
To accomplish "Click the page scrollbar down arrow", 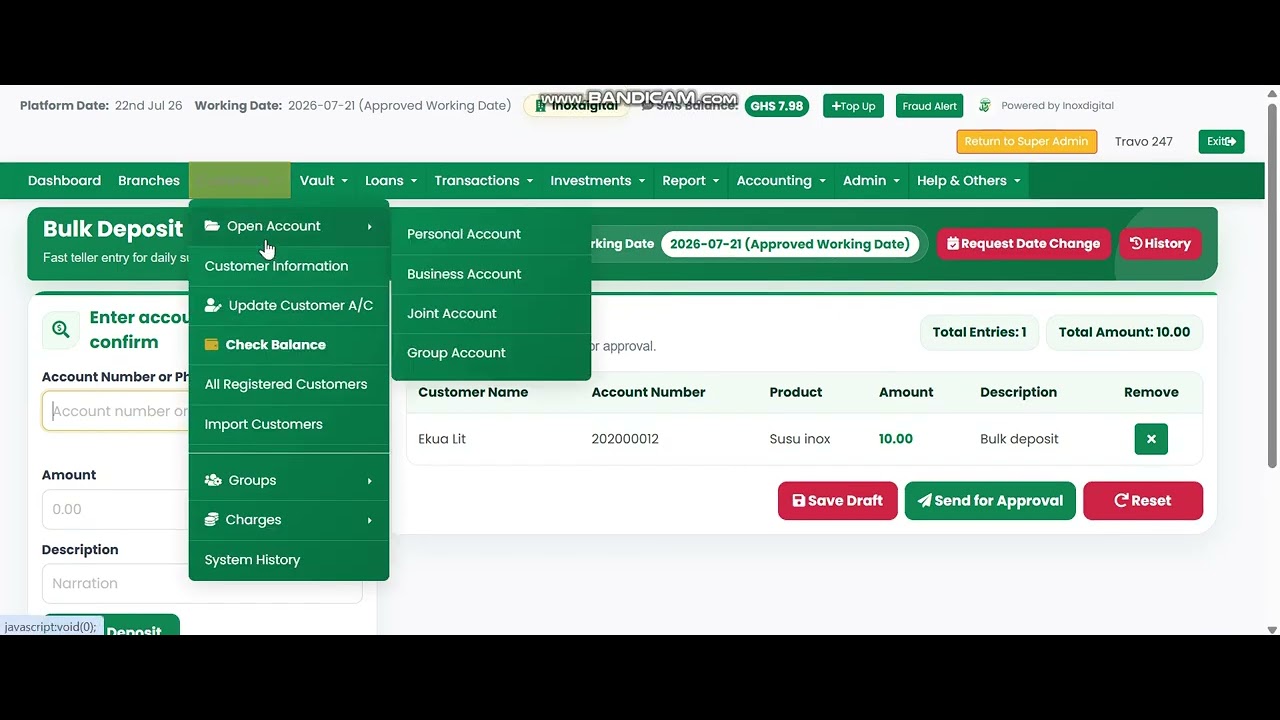I will click(1272, 630).
